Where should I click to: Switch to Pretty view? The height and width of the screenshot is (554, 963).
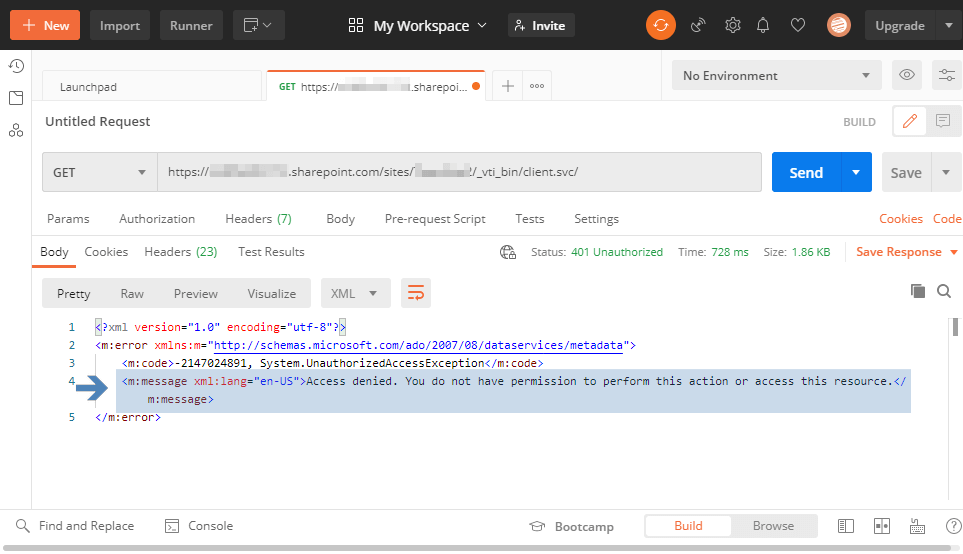pyautogui.click(x=74, y=294)
